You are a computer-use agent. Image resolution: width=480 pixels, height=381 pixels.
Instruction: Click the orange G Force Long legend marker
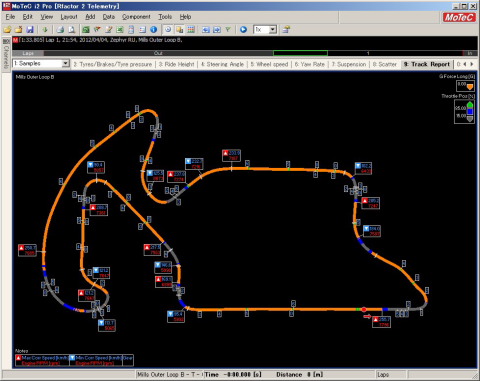coord(470,87)
